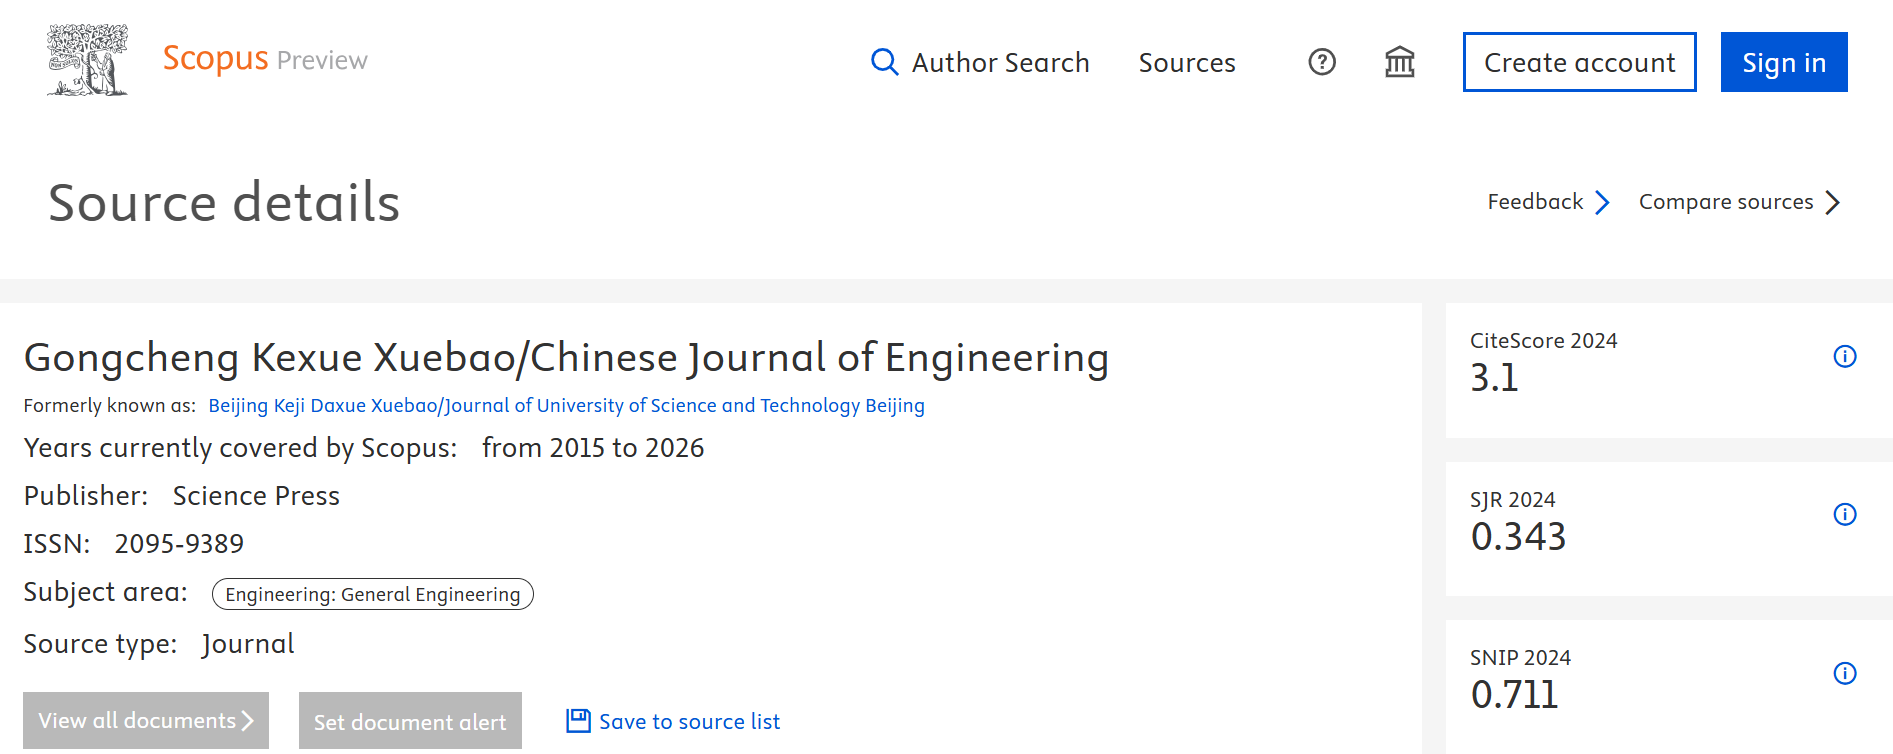Click the Sign in button
The height and width of the screenshot is (754, 1893).
(1784, 62)
